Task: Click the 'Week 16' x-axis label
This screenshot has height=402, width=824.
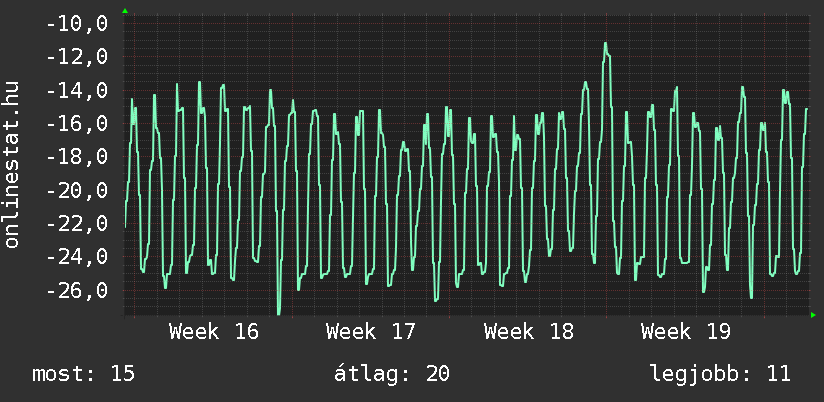Action: 214,332
